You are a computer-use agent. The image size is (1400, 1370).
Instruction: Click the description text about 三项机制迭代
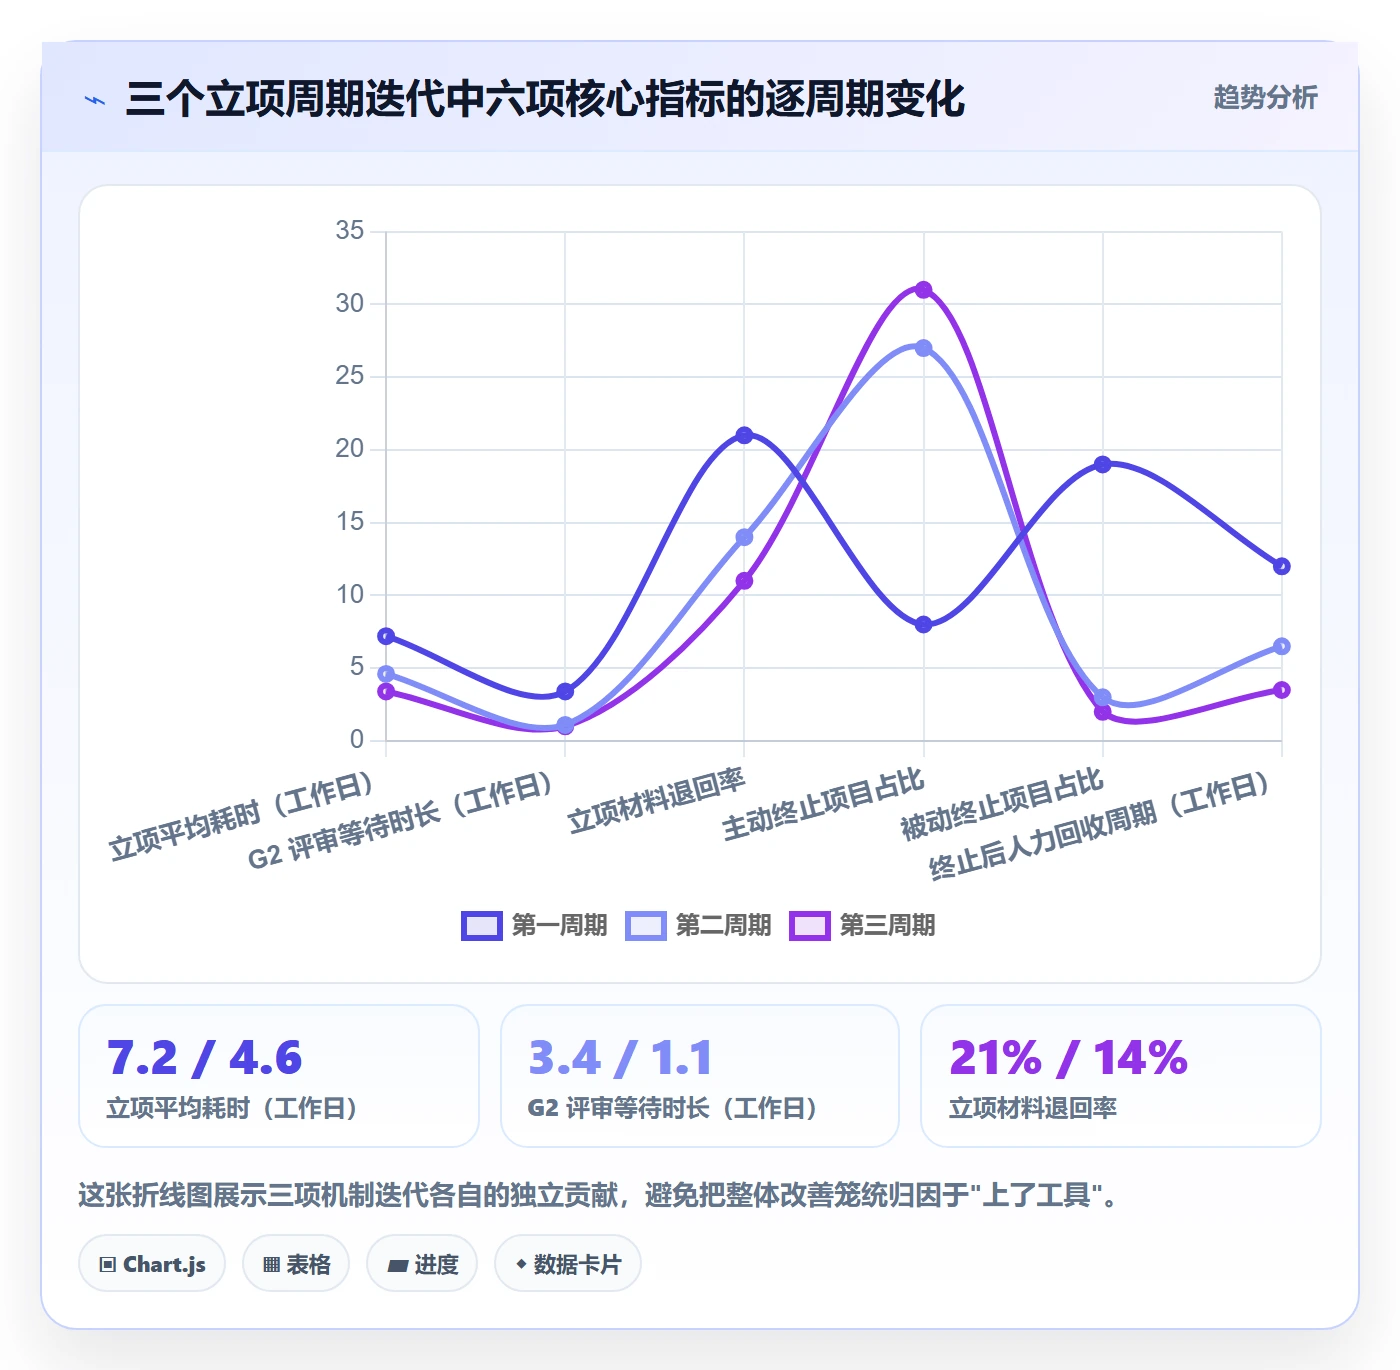tap(599, 1195)
